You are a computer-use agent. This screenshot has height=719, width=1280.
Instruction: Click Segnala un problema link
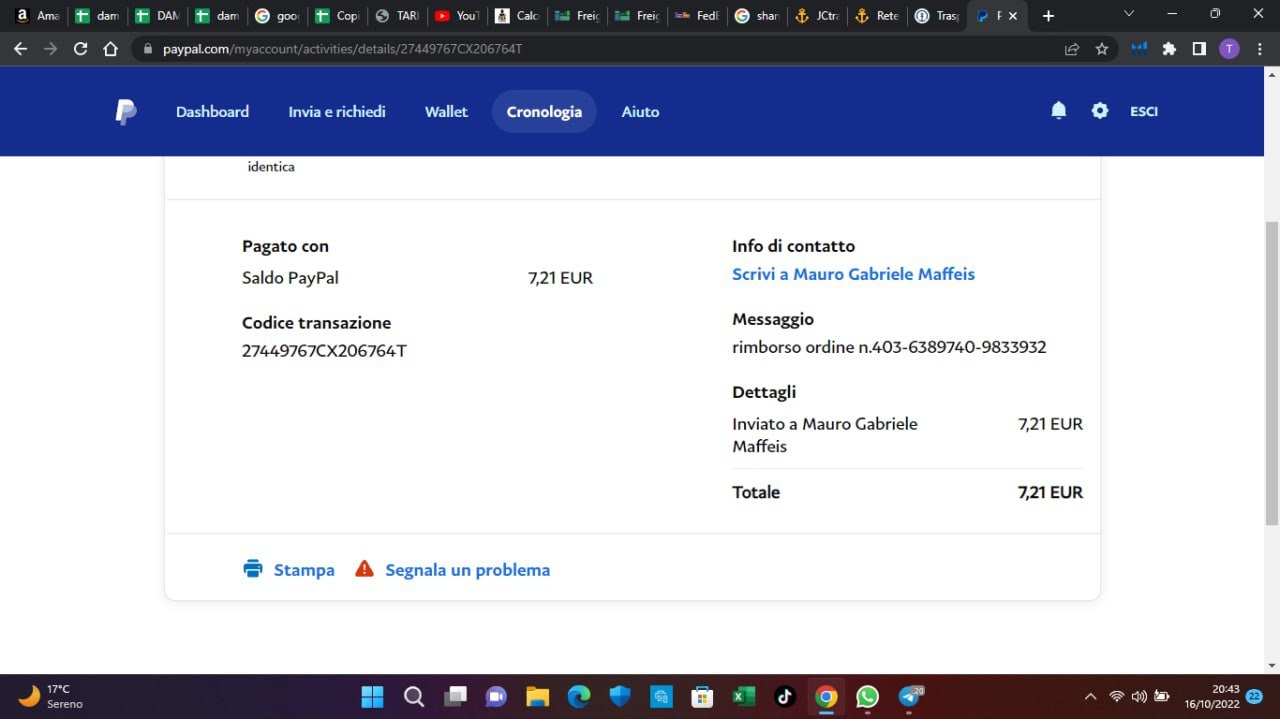467,570
